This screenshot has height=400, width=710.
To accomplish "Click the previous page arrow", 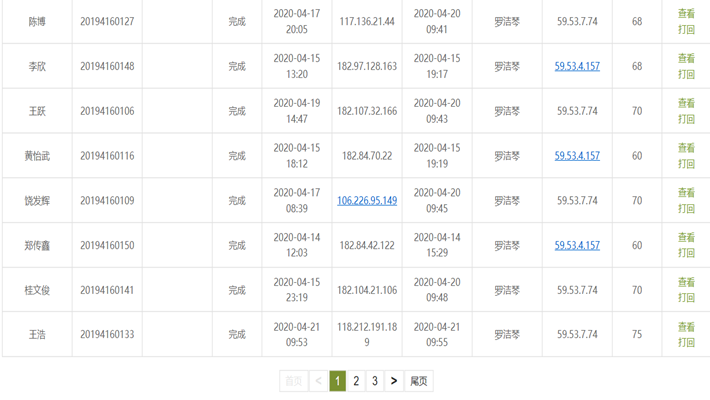I will pos(319,381).
